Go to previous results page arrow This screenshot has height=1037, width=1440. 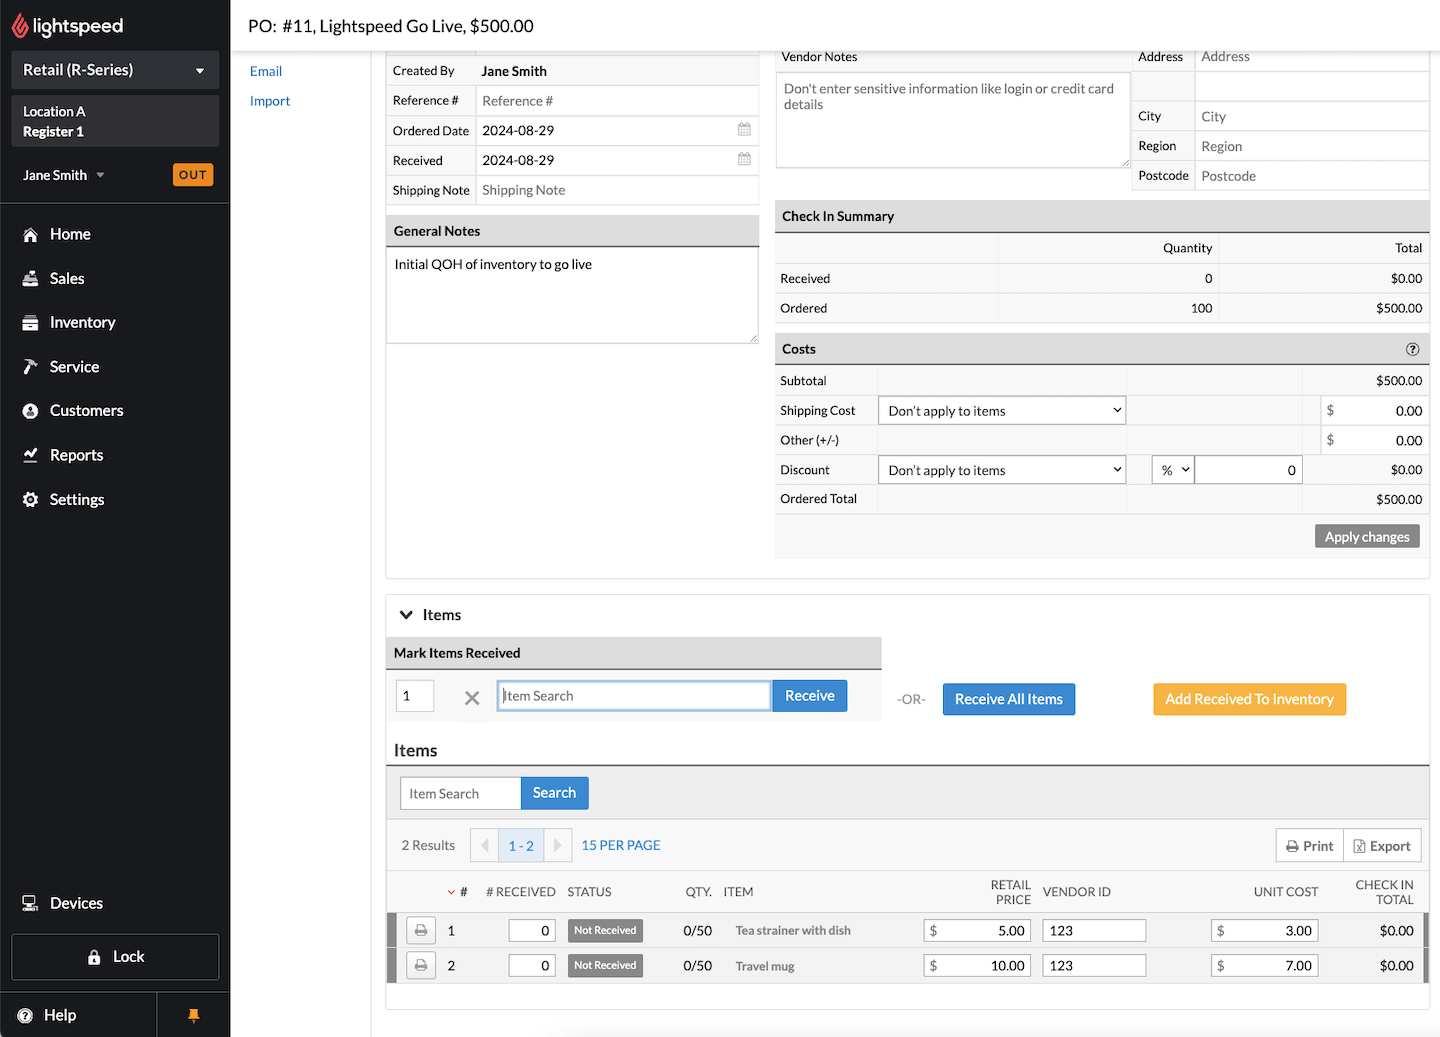485,846
